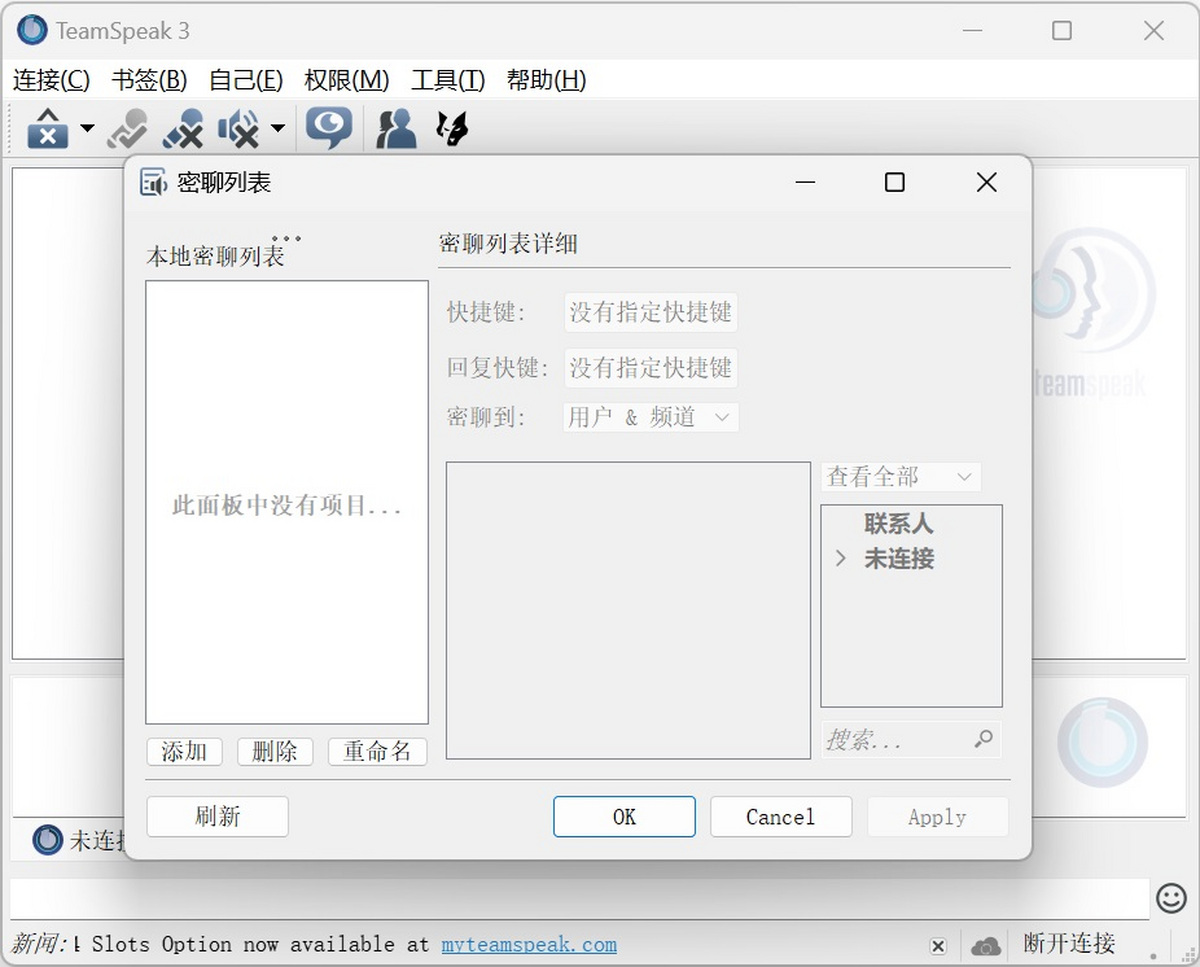The height and width of the screenshot is (967, 1200).
Task: Open the 工具(T) menu
Action: point(447,80)
